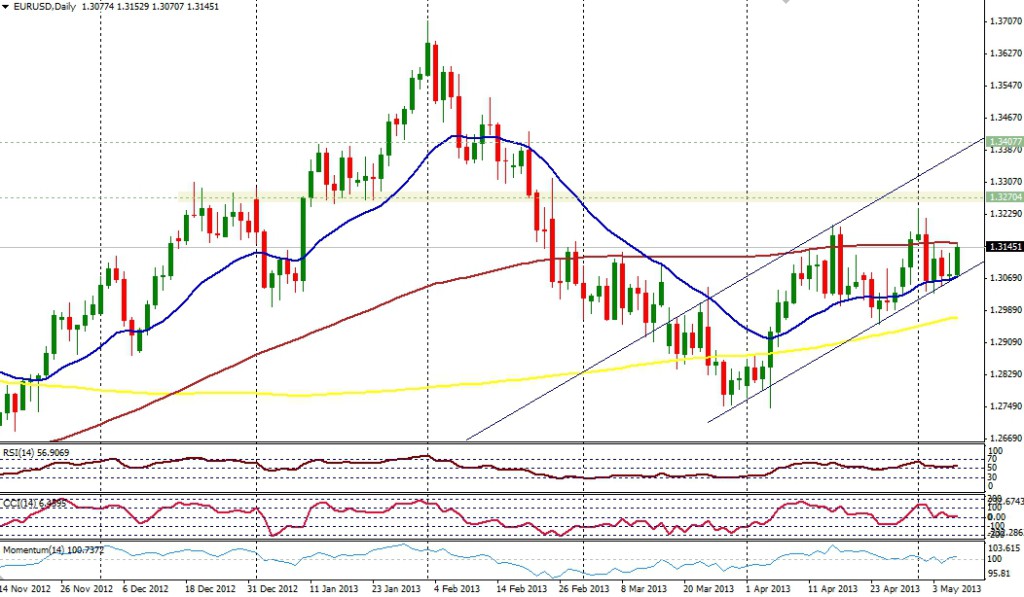Click the 1.37070 price on the scale
The width and height of the screenshot is (1024, 597).
1003,20
